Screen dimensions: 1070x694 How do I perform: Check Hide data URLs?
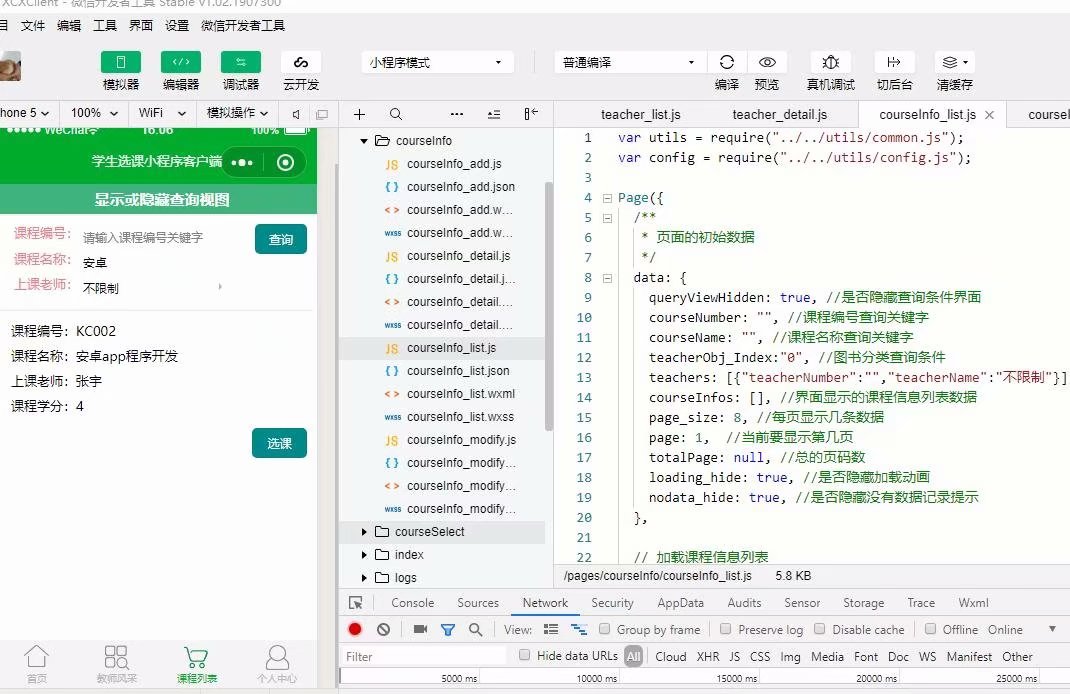524,655
